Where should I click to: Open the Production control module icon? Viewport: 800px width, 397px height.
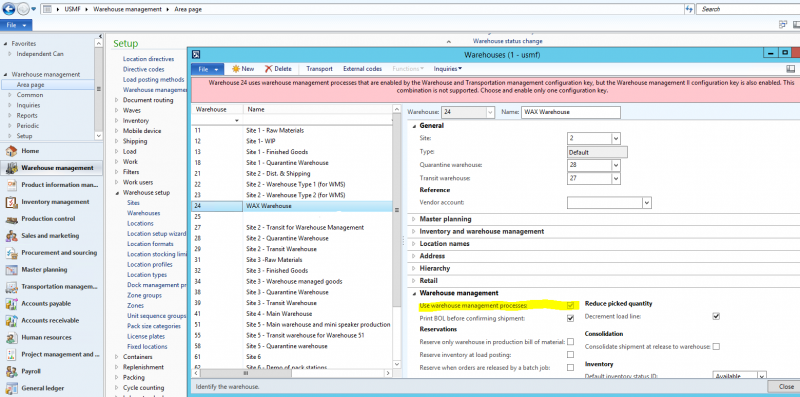pyautogui.click(x=11, y=219)
